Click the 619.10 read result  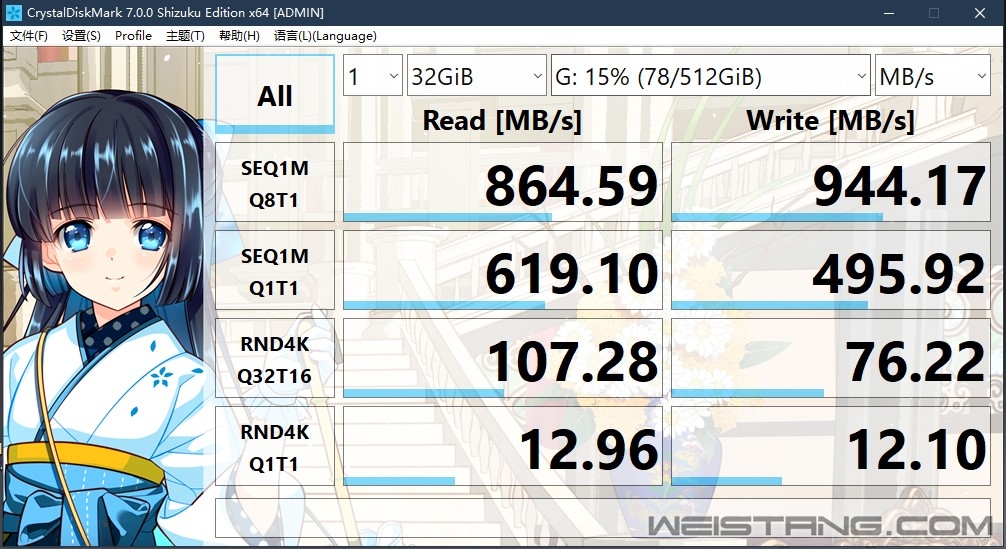(503, 271)
